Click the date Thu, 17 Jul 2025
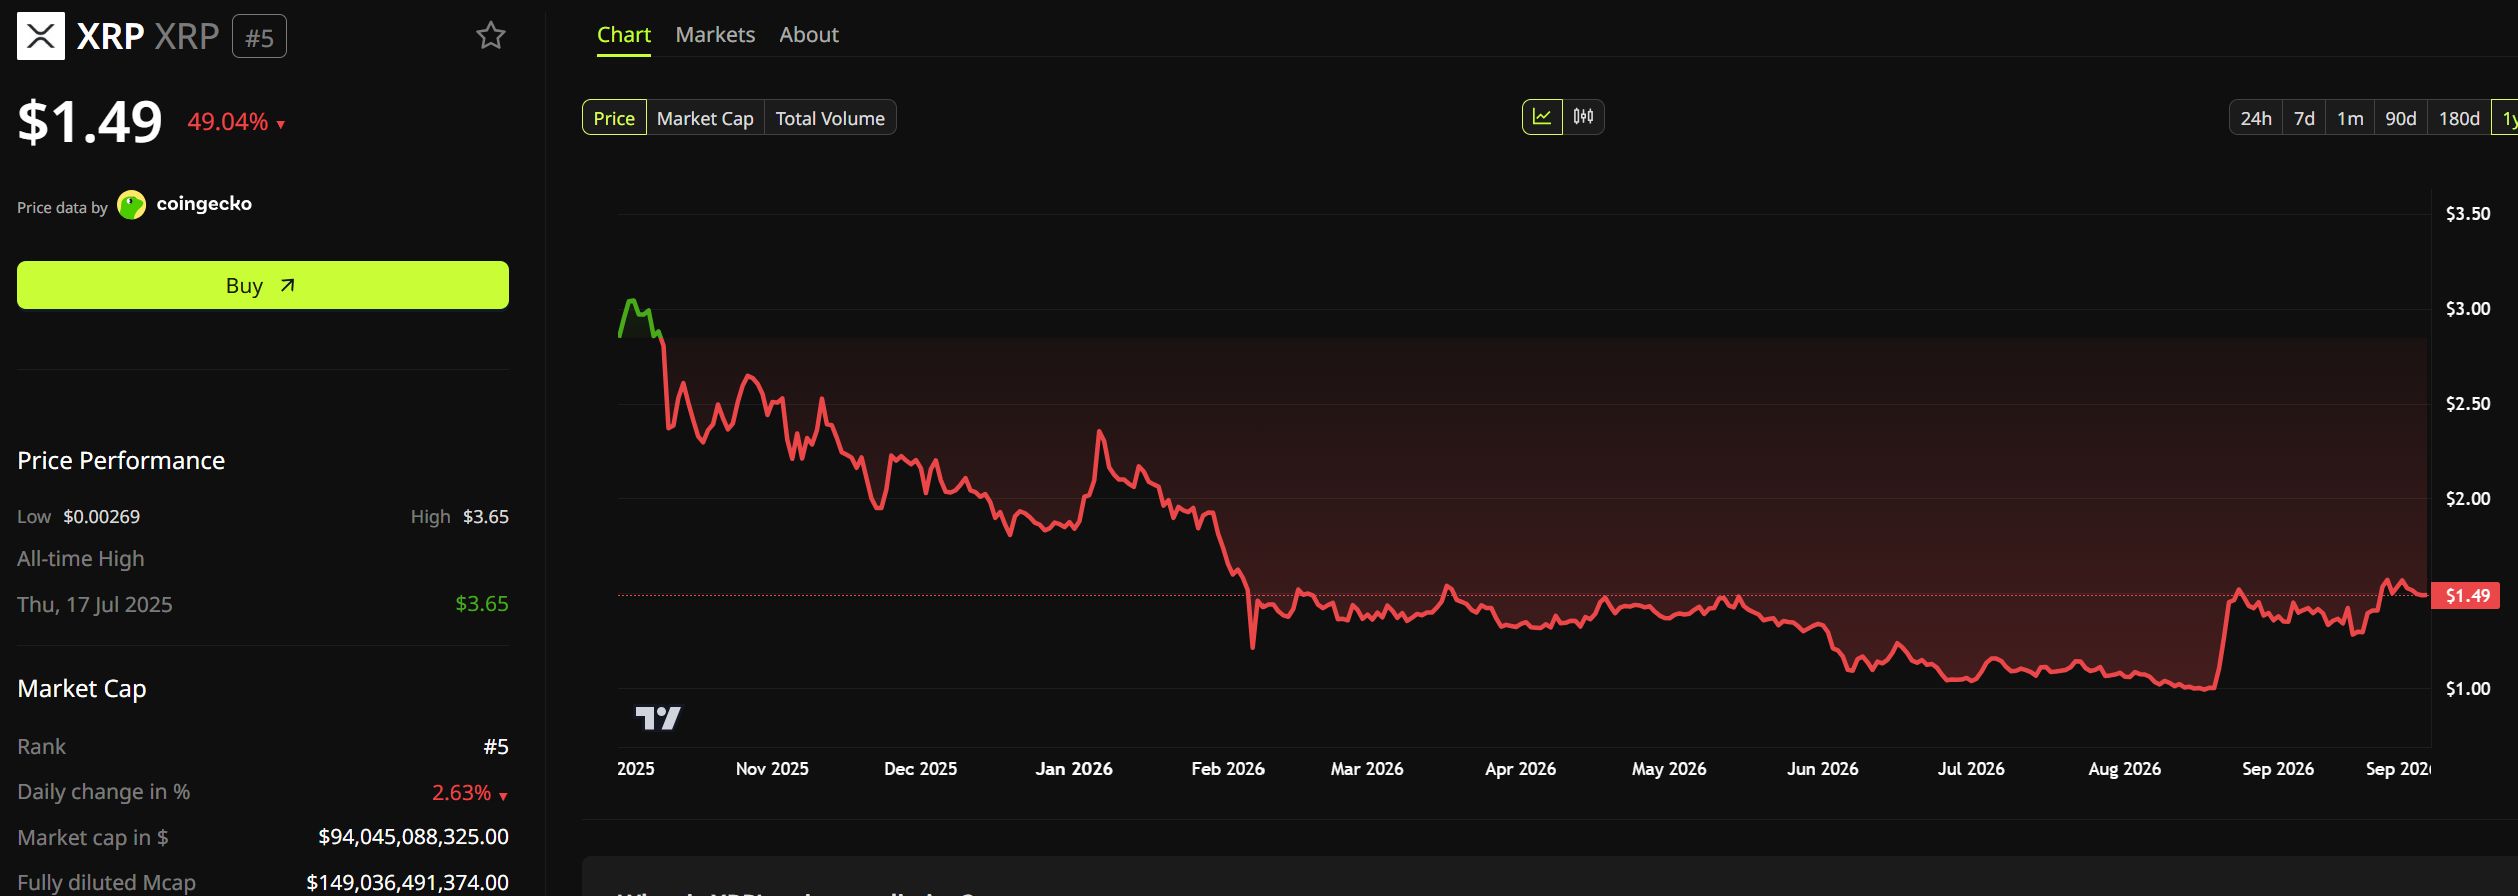Image resolution: width=2518 pixels, height=896 pixels. pos(95,604)
